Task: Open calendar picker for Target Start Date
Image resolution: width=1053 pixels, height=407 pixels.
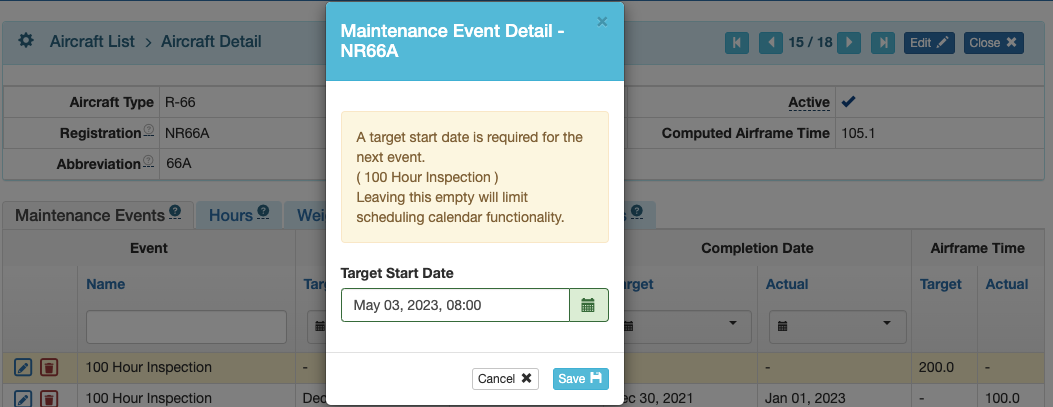Action: (589, 305)
